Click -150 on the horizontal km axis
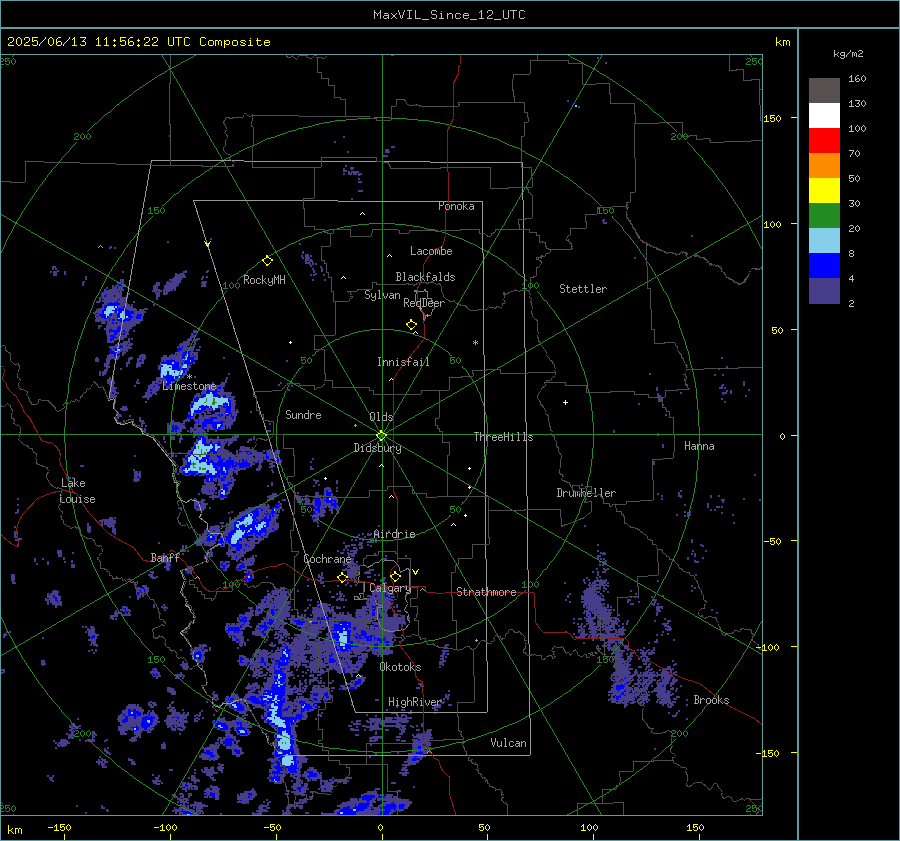The width and height of the screenshot is (900, 841). 59,828
